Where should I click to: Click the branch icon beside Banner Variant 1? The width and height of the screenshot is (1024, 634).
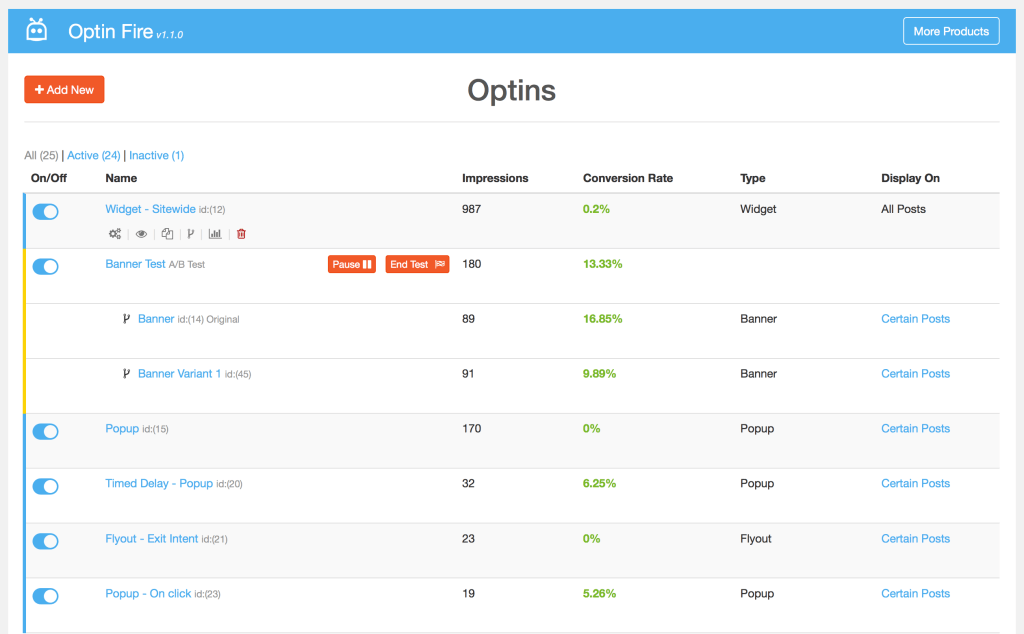126,374
